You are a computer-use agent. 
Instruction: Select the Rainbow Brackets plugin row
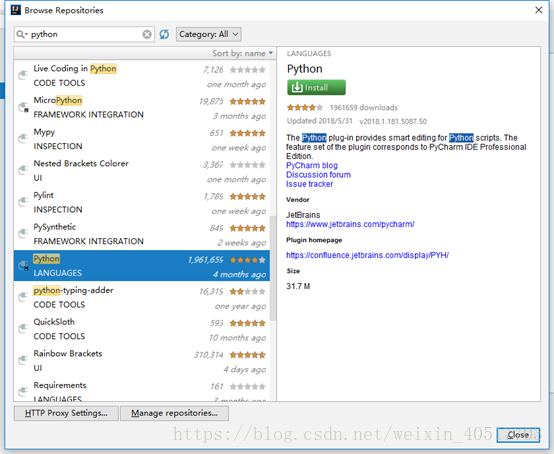[x=142, y=361]
